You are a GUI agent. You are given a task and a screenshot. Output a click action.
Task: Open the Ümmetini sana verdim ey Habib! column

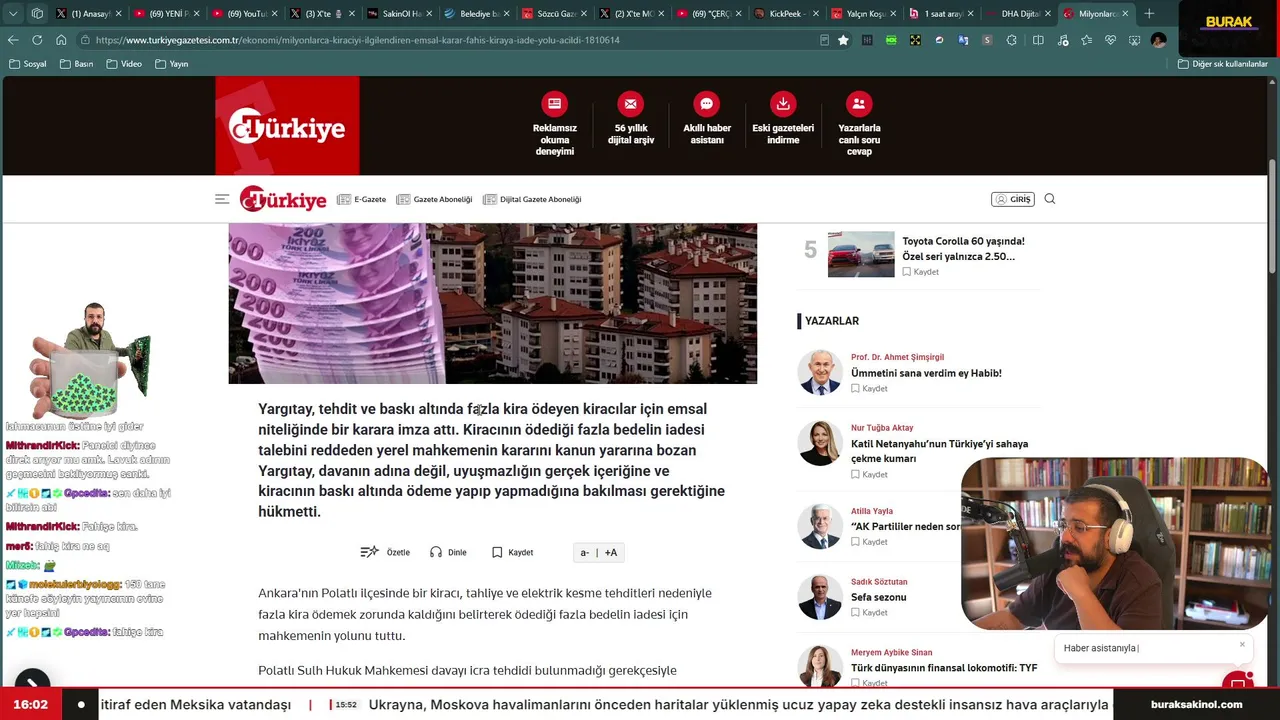926,373
